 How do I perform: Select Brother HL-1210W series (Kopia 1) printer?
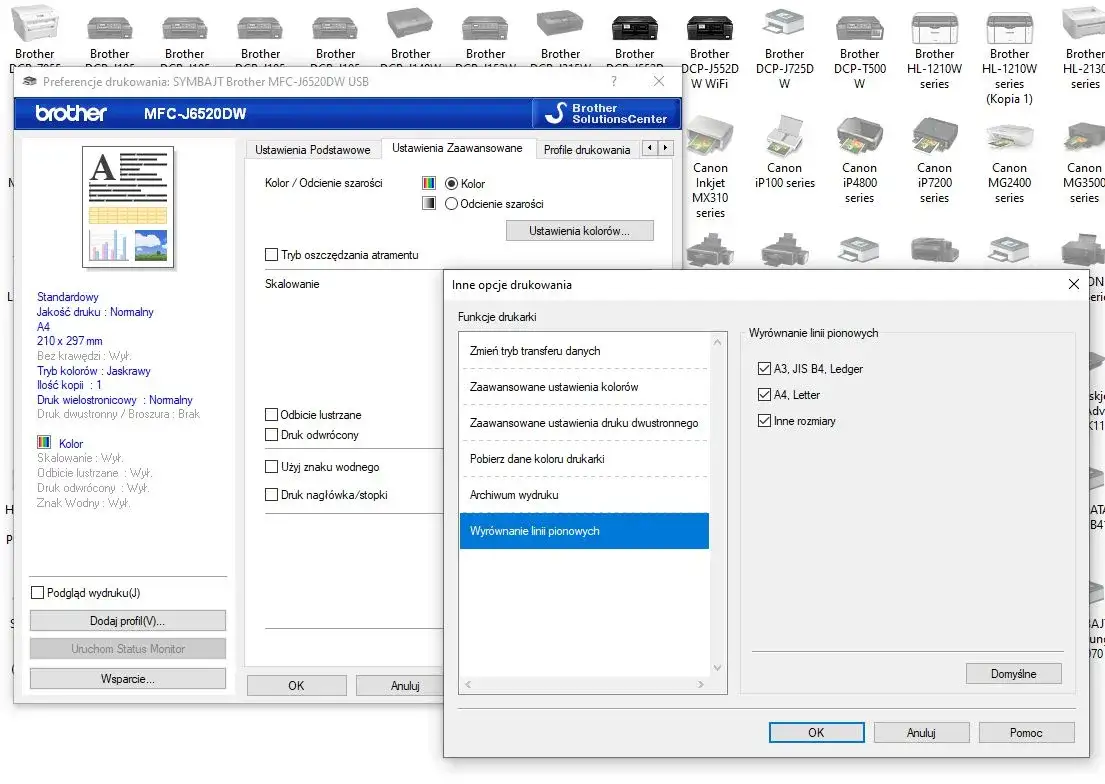click(1009, 57)
